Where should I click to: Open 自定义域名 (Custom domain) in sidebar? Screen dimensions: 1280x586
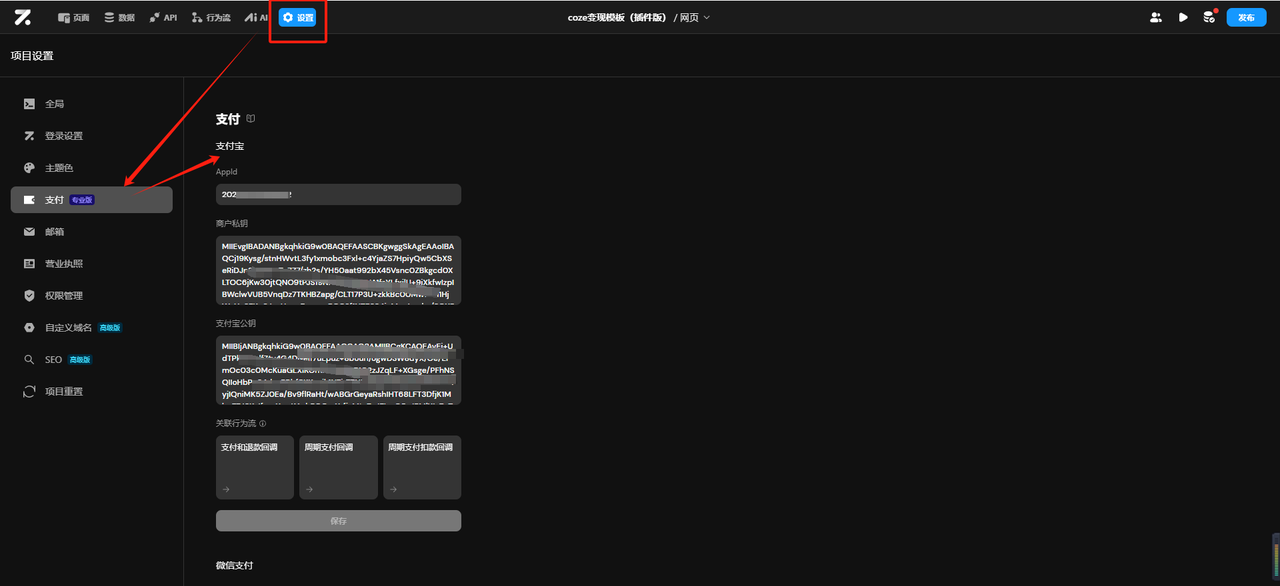click(92, 328)
